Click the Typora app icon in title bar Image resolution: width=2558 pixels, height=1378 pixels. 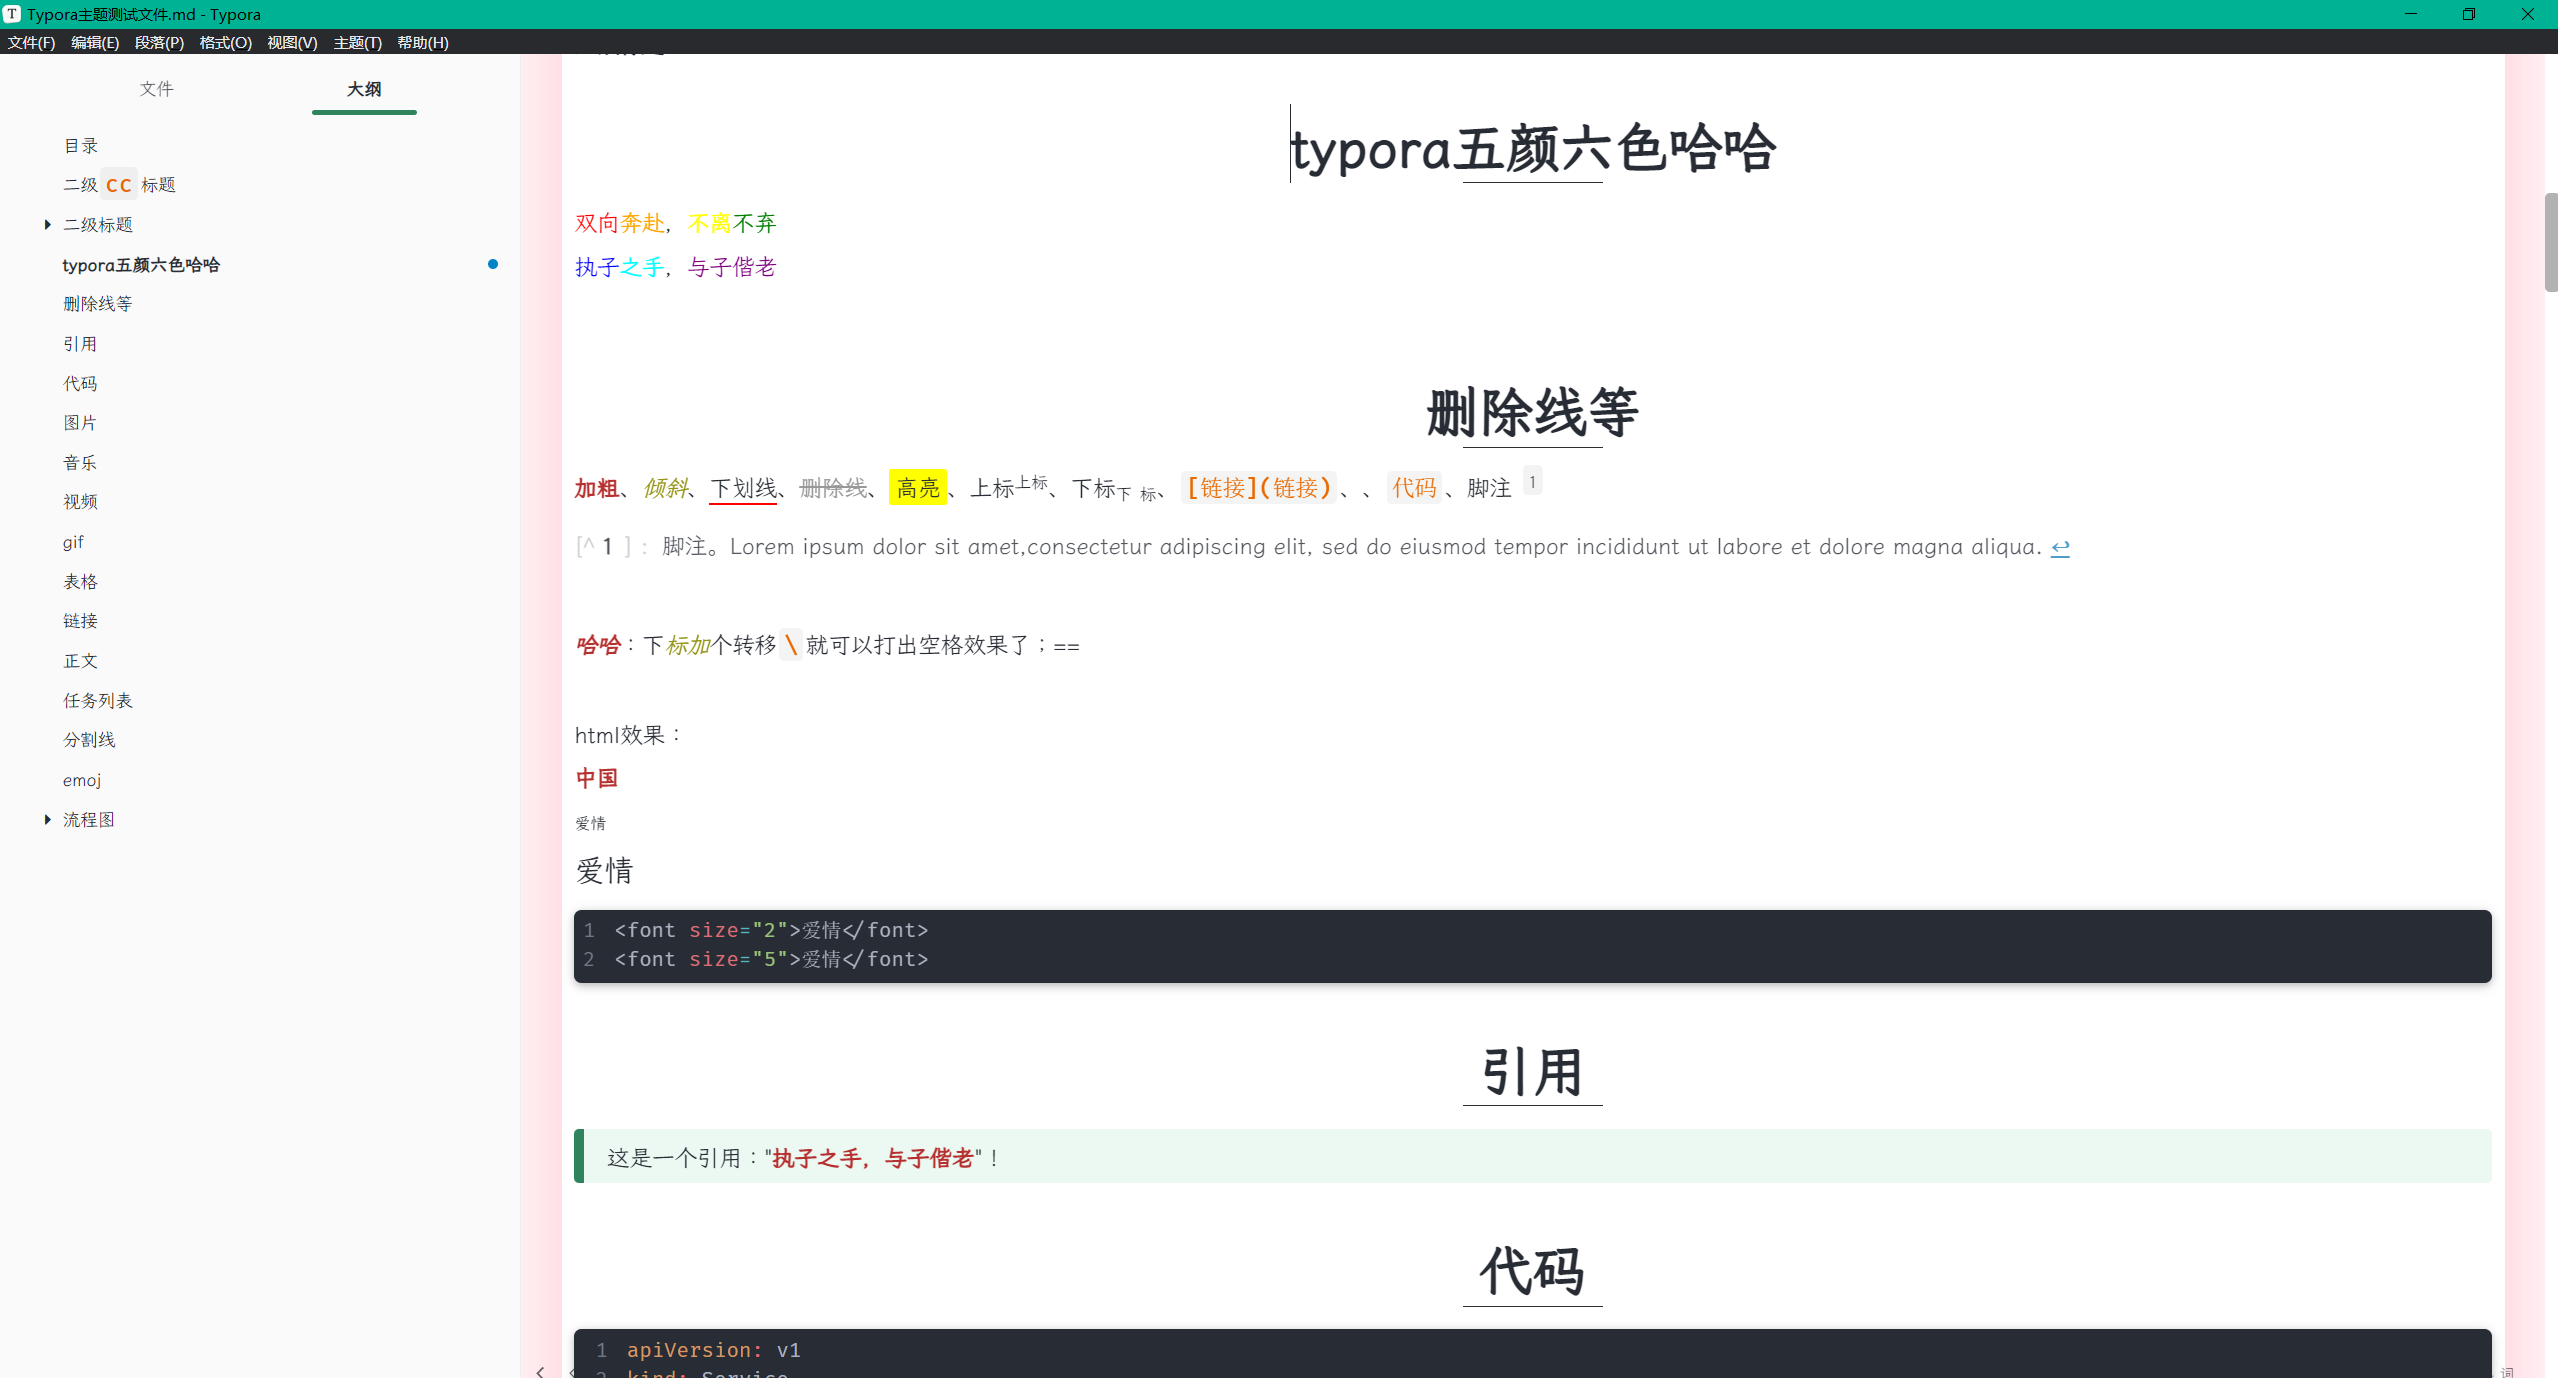point(12,14)
